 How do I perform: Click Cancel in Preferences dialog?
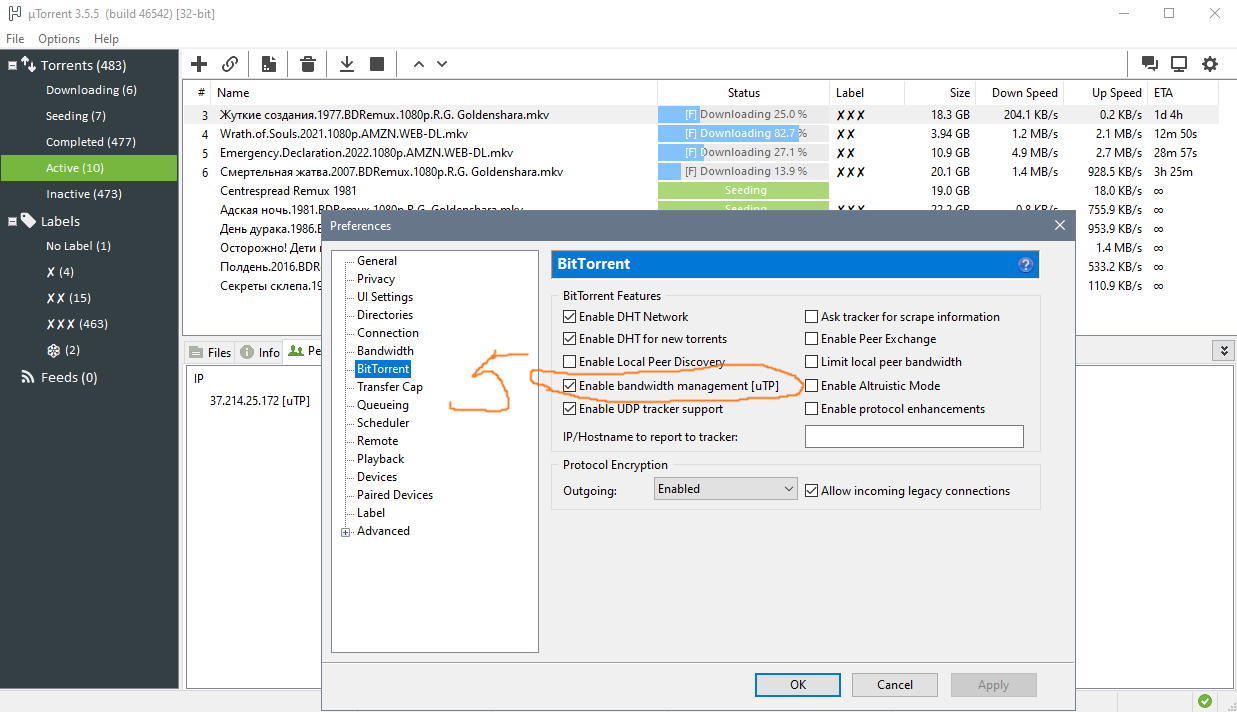(x=895, y=685)
